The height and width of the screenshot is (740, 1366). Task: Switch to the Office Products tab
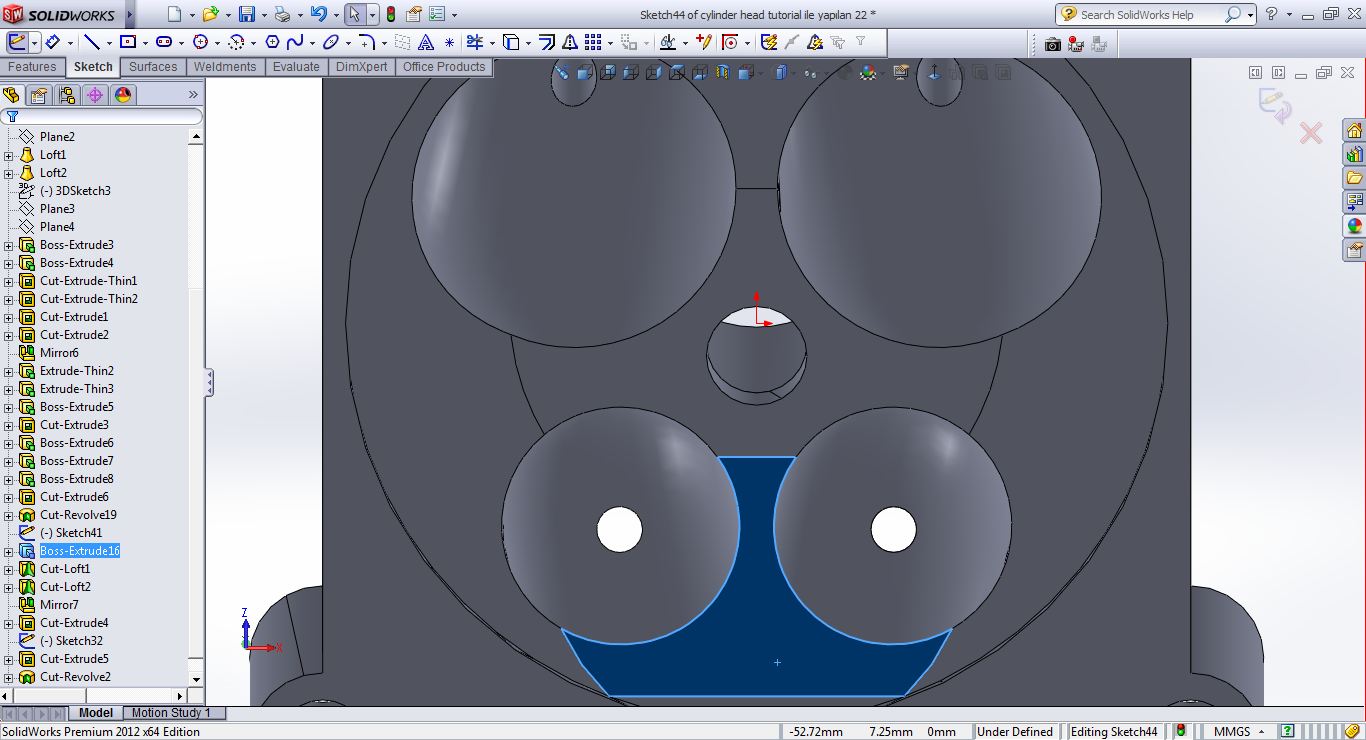(444, 67)
